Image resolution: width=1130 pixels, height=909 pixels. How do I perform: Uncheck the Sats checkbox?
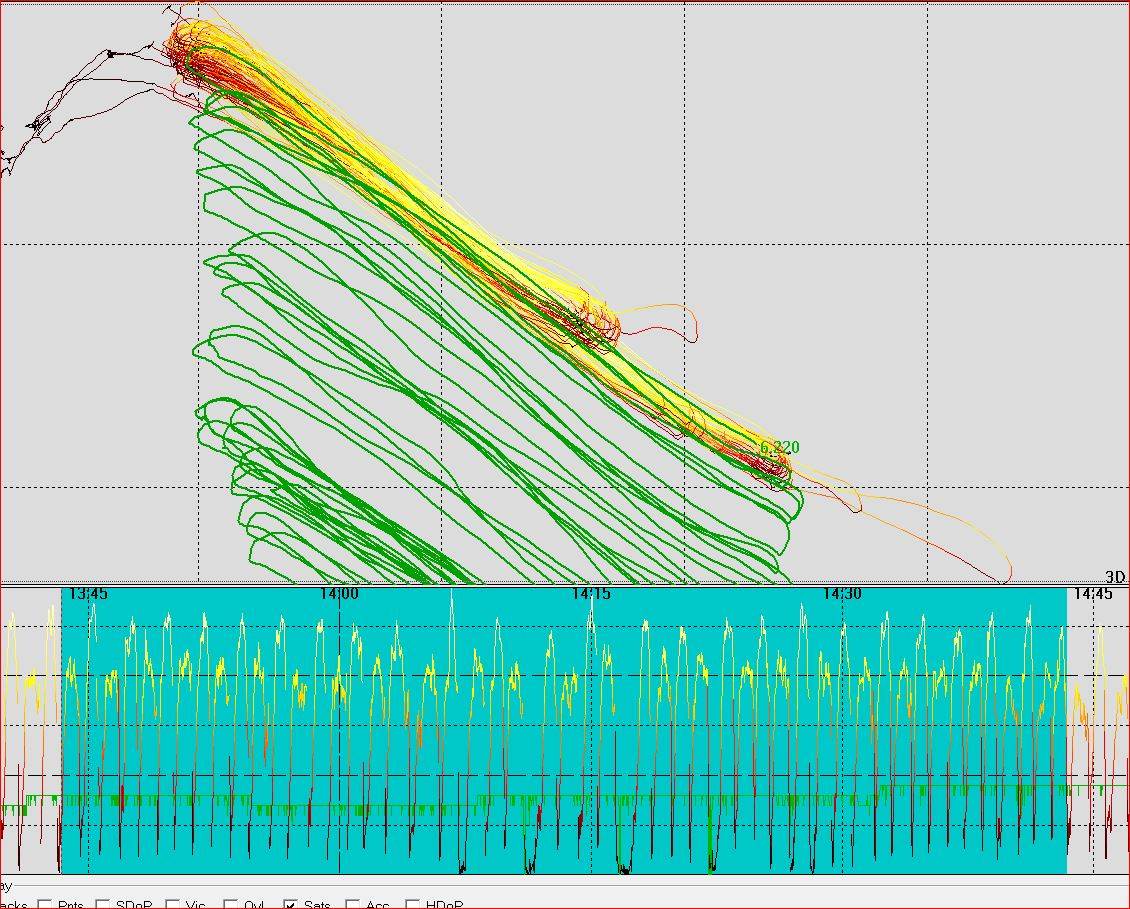tap(291, 904)
